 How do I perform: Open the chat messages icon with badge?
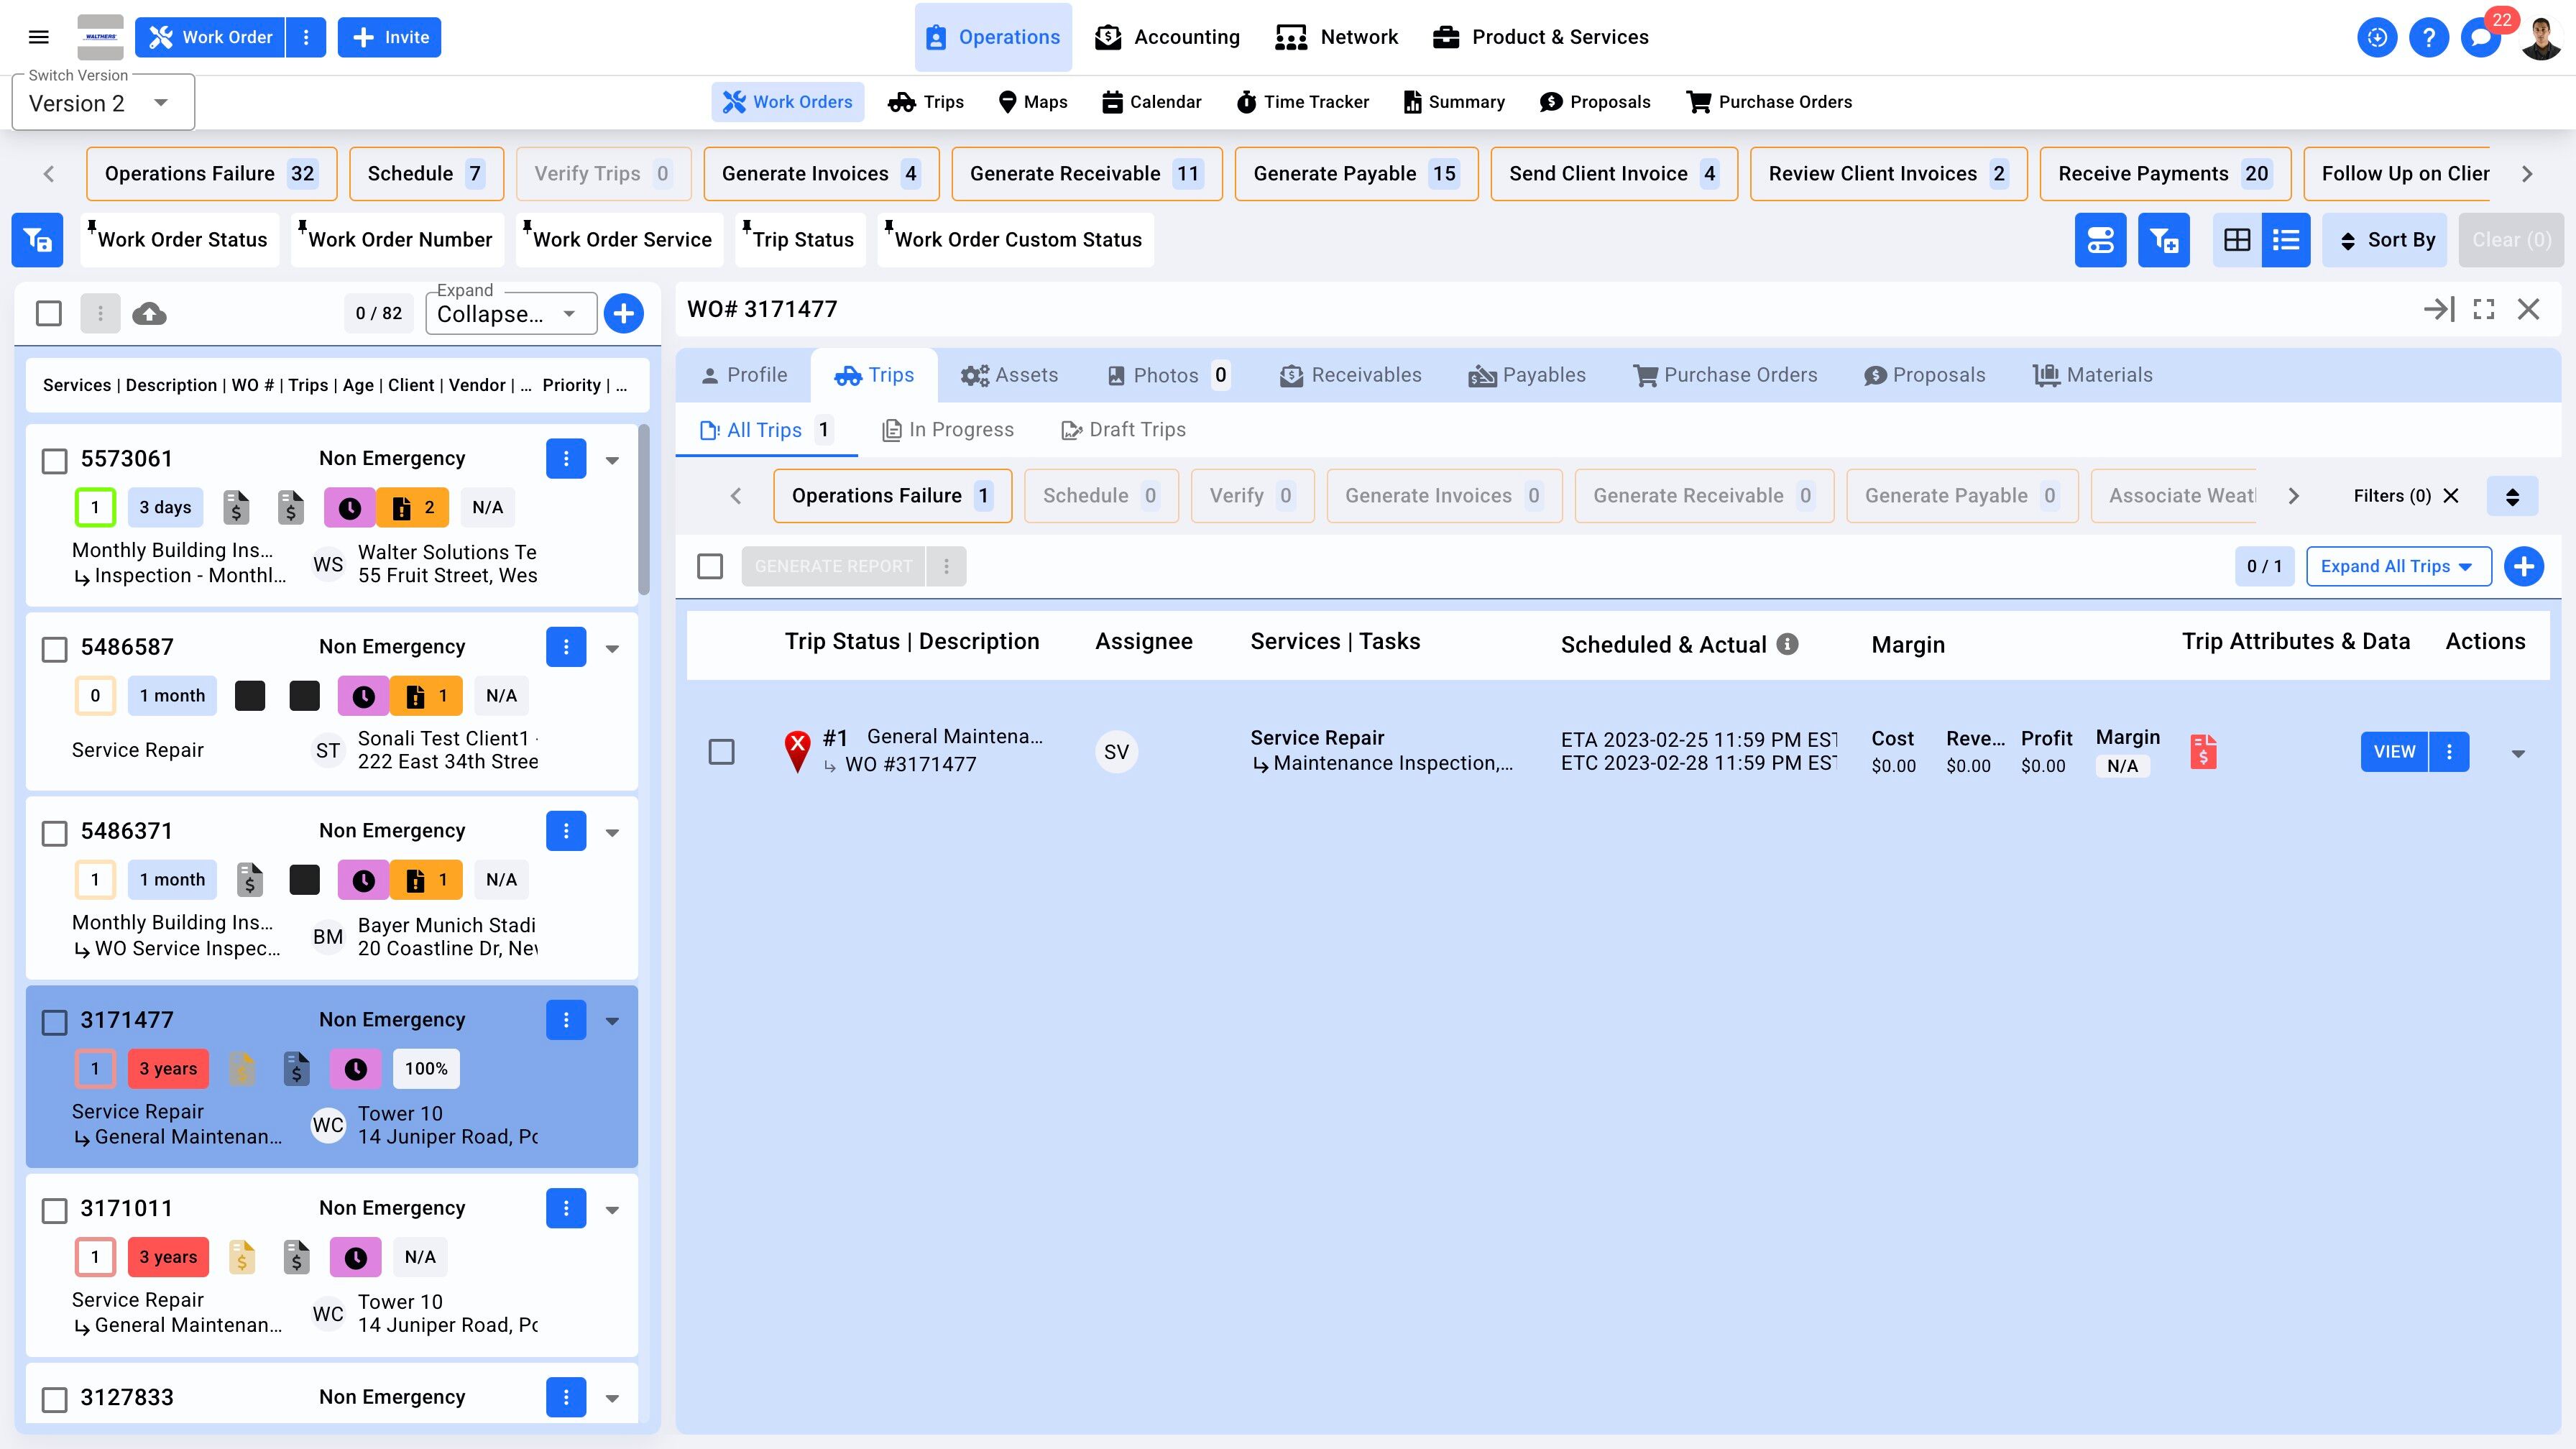click(2481, 38)
